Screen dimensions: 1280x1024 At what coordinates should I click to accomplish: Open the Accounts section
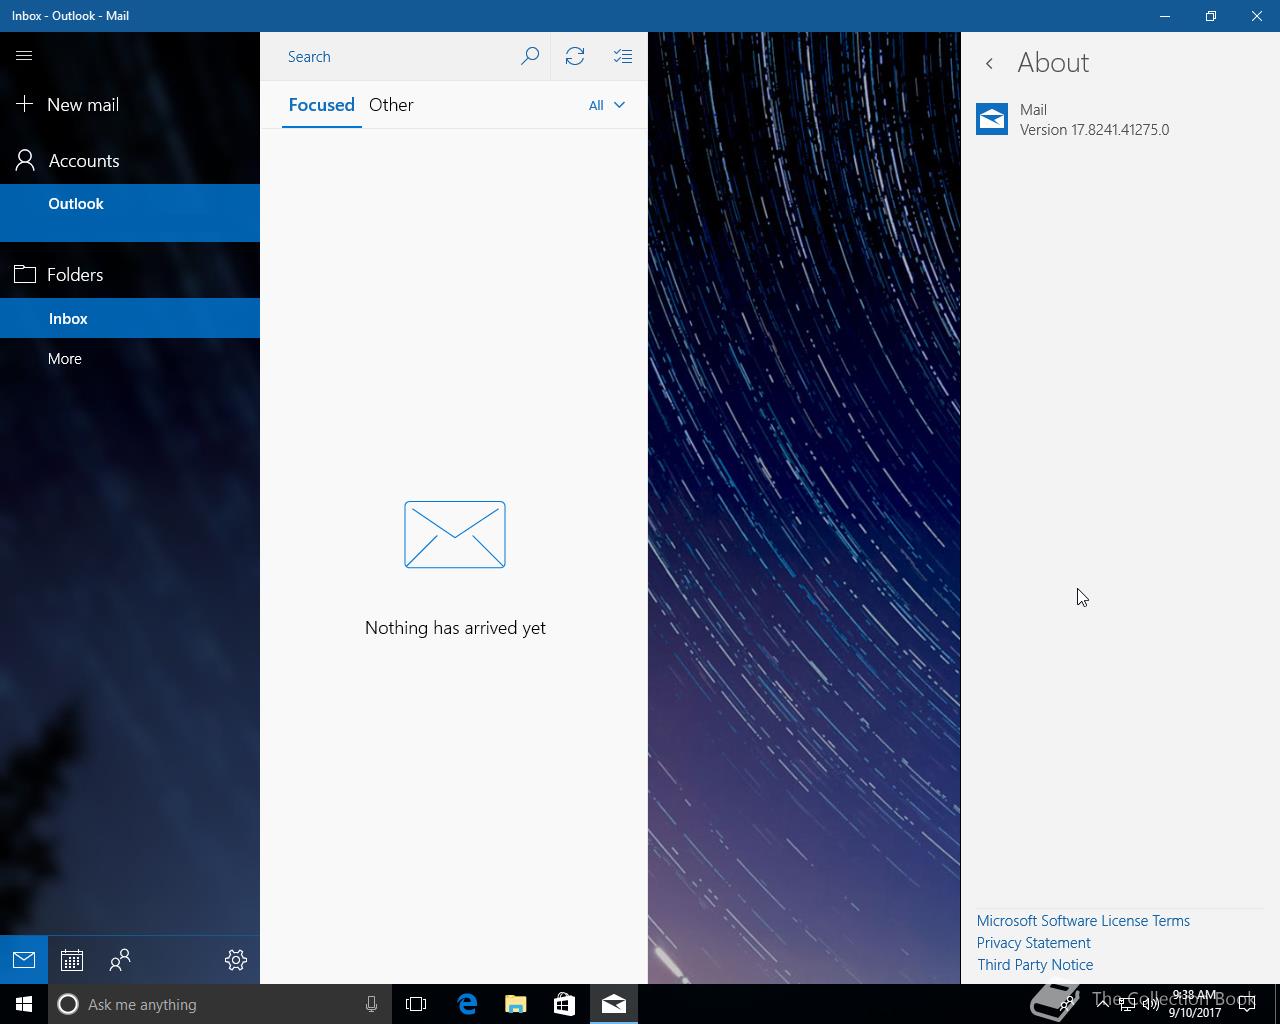tap(130, 160)
